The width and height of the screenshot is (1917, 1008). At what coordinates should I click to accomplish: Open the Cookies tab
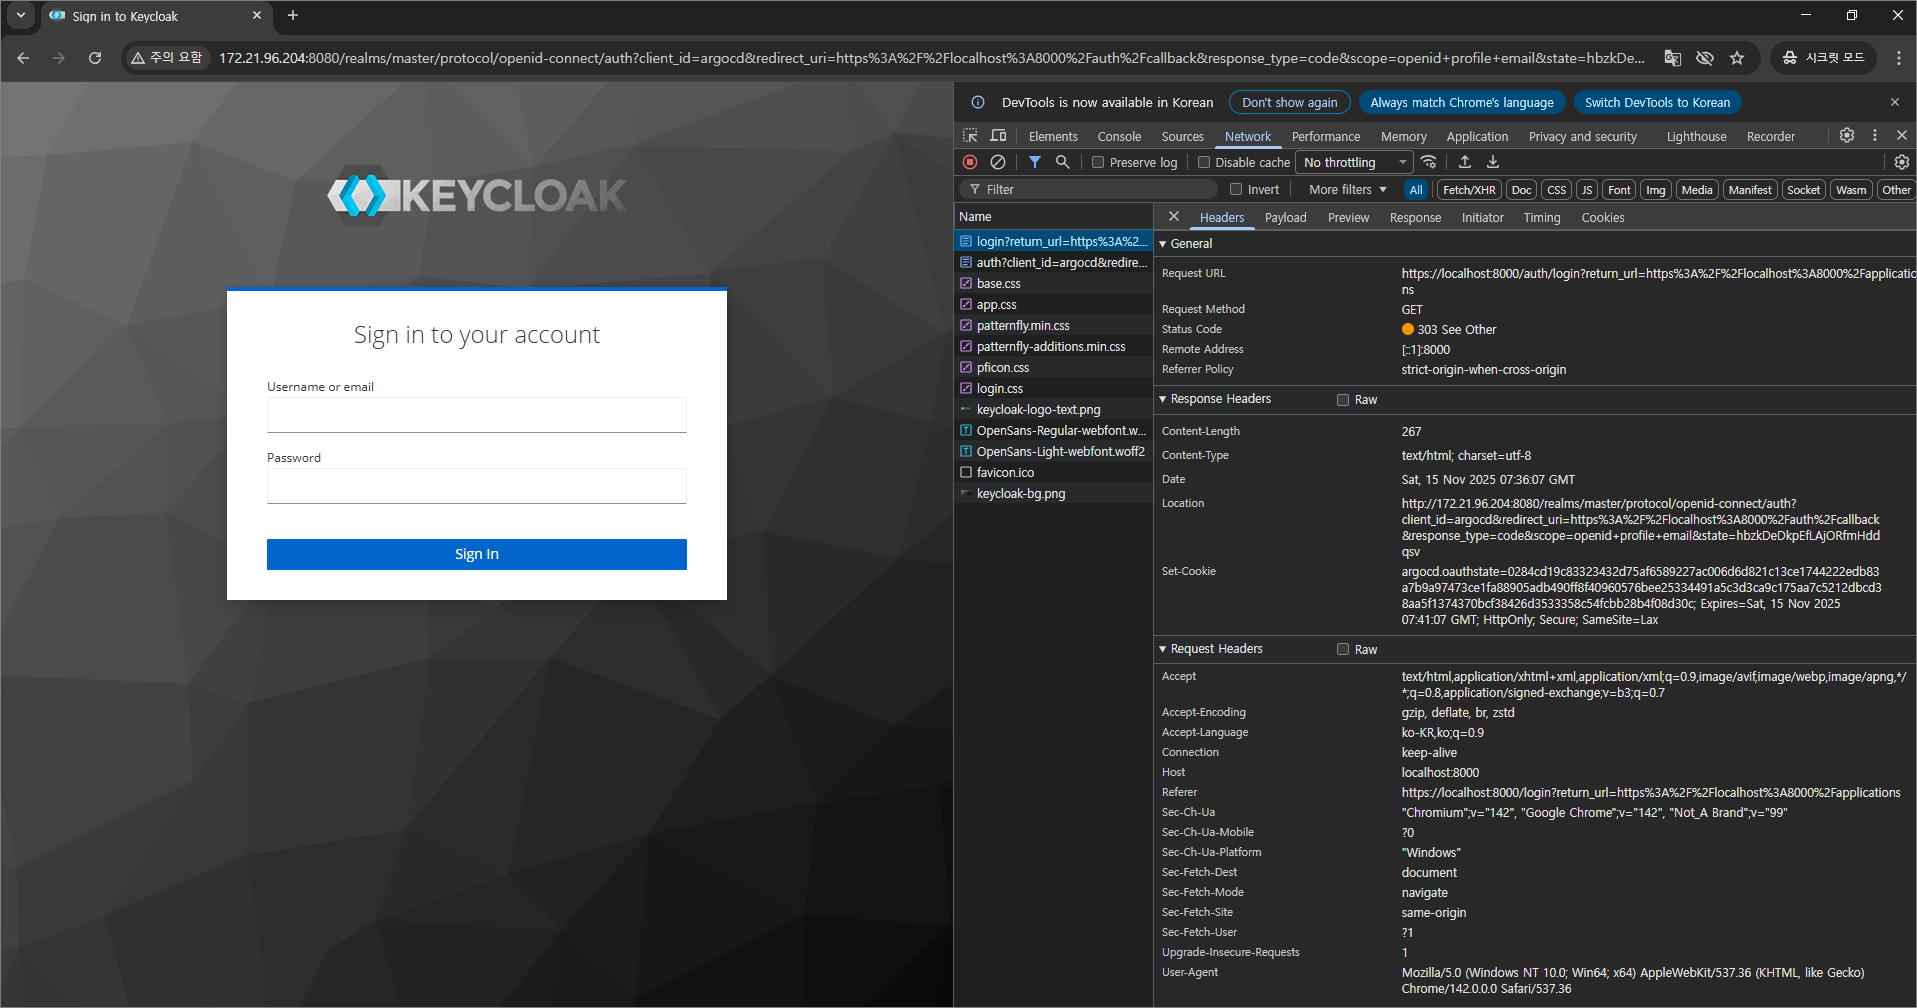click(x=1602, y=217)
